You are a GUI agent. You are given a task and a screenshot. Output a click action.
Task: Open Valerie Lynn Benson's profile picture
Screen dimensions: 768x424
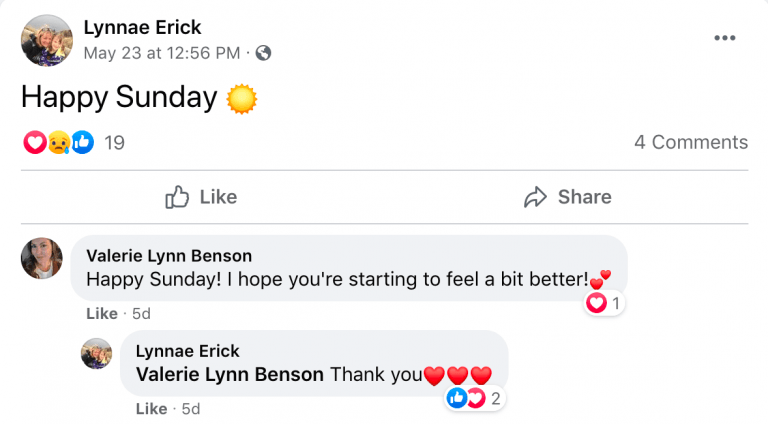(x=42, y=258)
